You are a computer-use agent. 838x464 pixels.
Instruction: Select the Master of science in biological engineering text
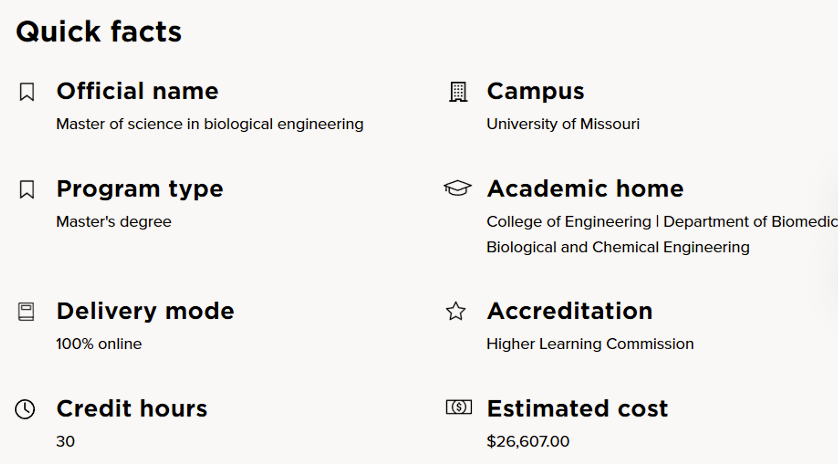pos(210,124)
